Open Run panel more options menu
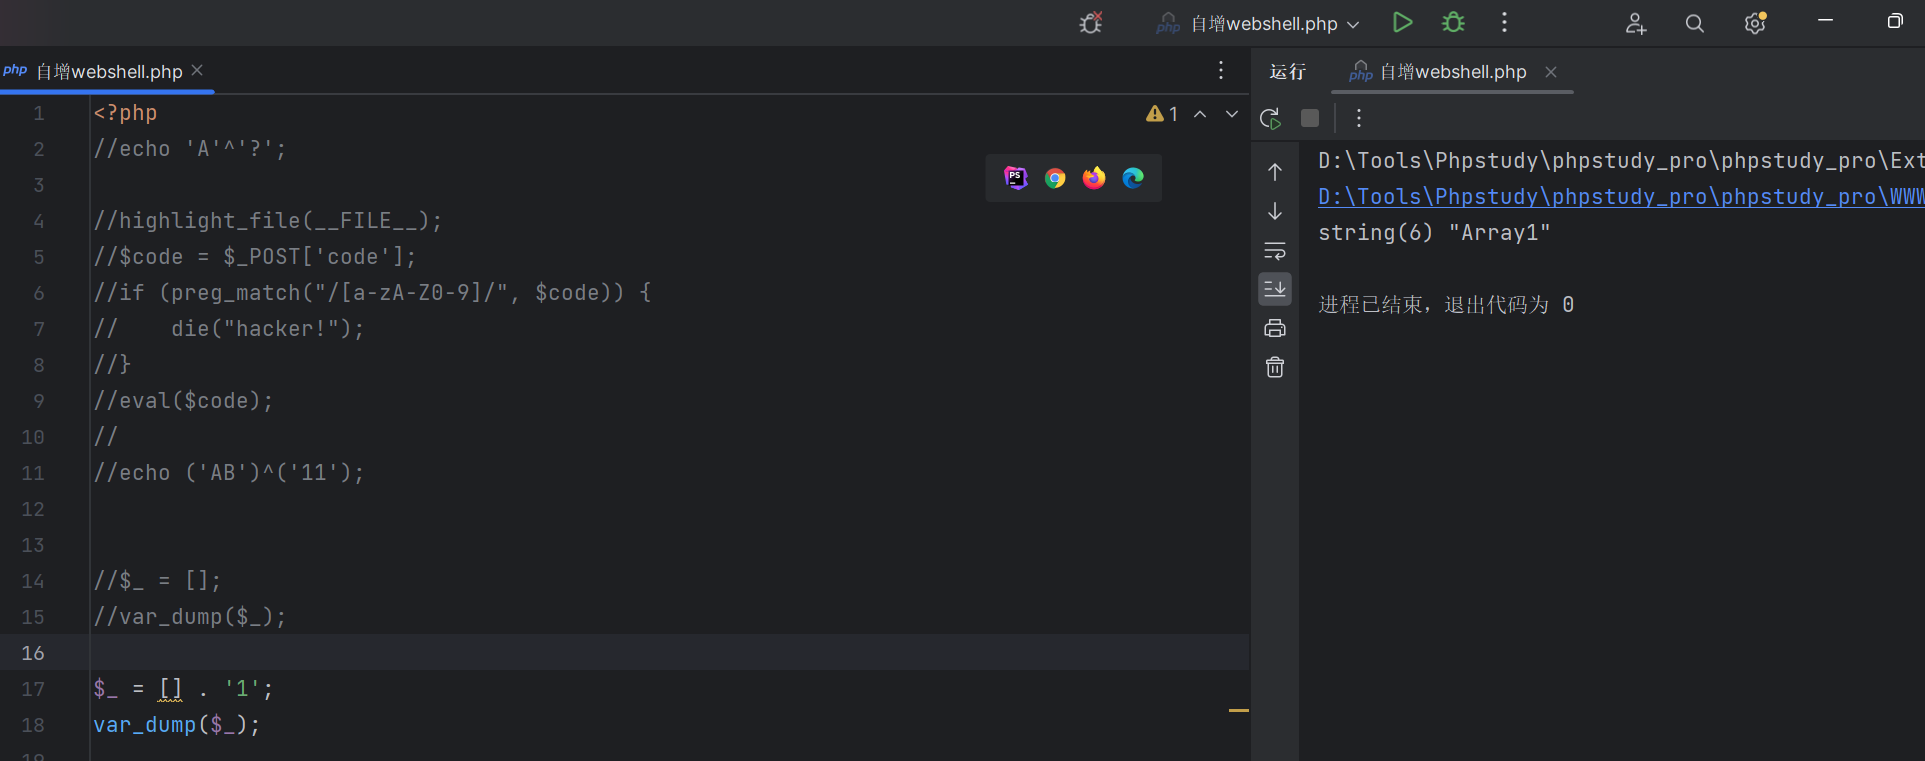 pos(1359,118)
